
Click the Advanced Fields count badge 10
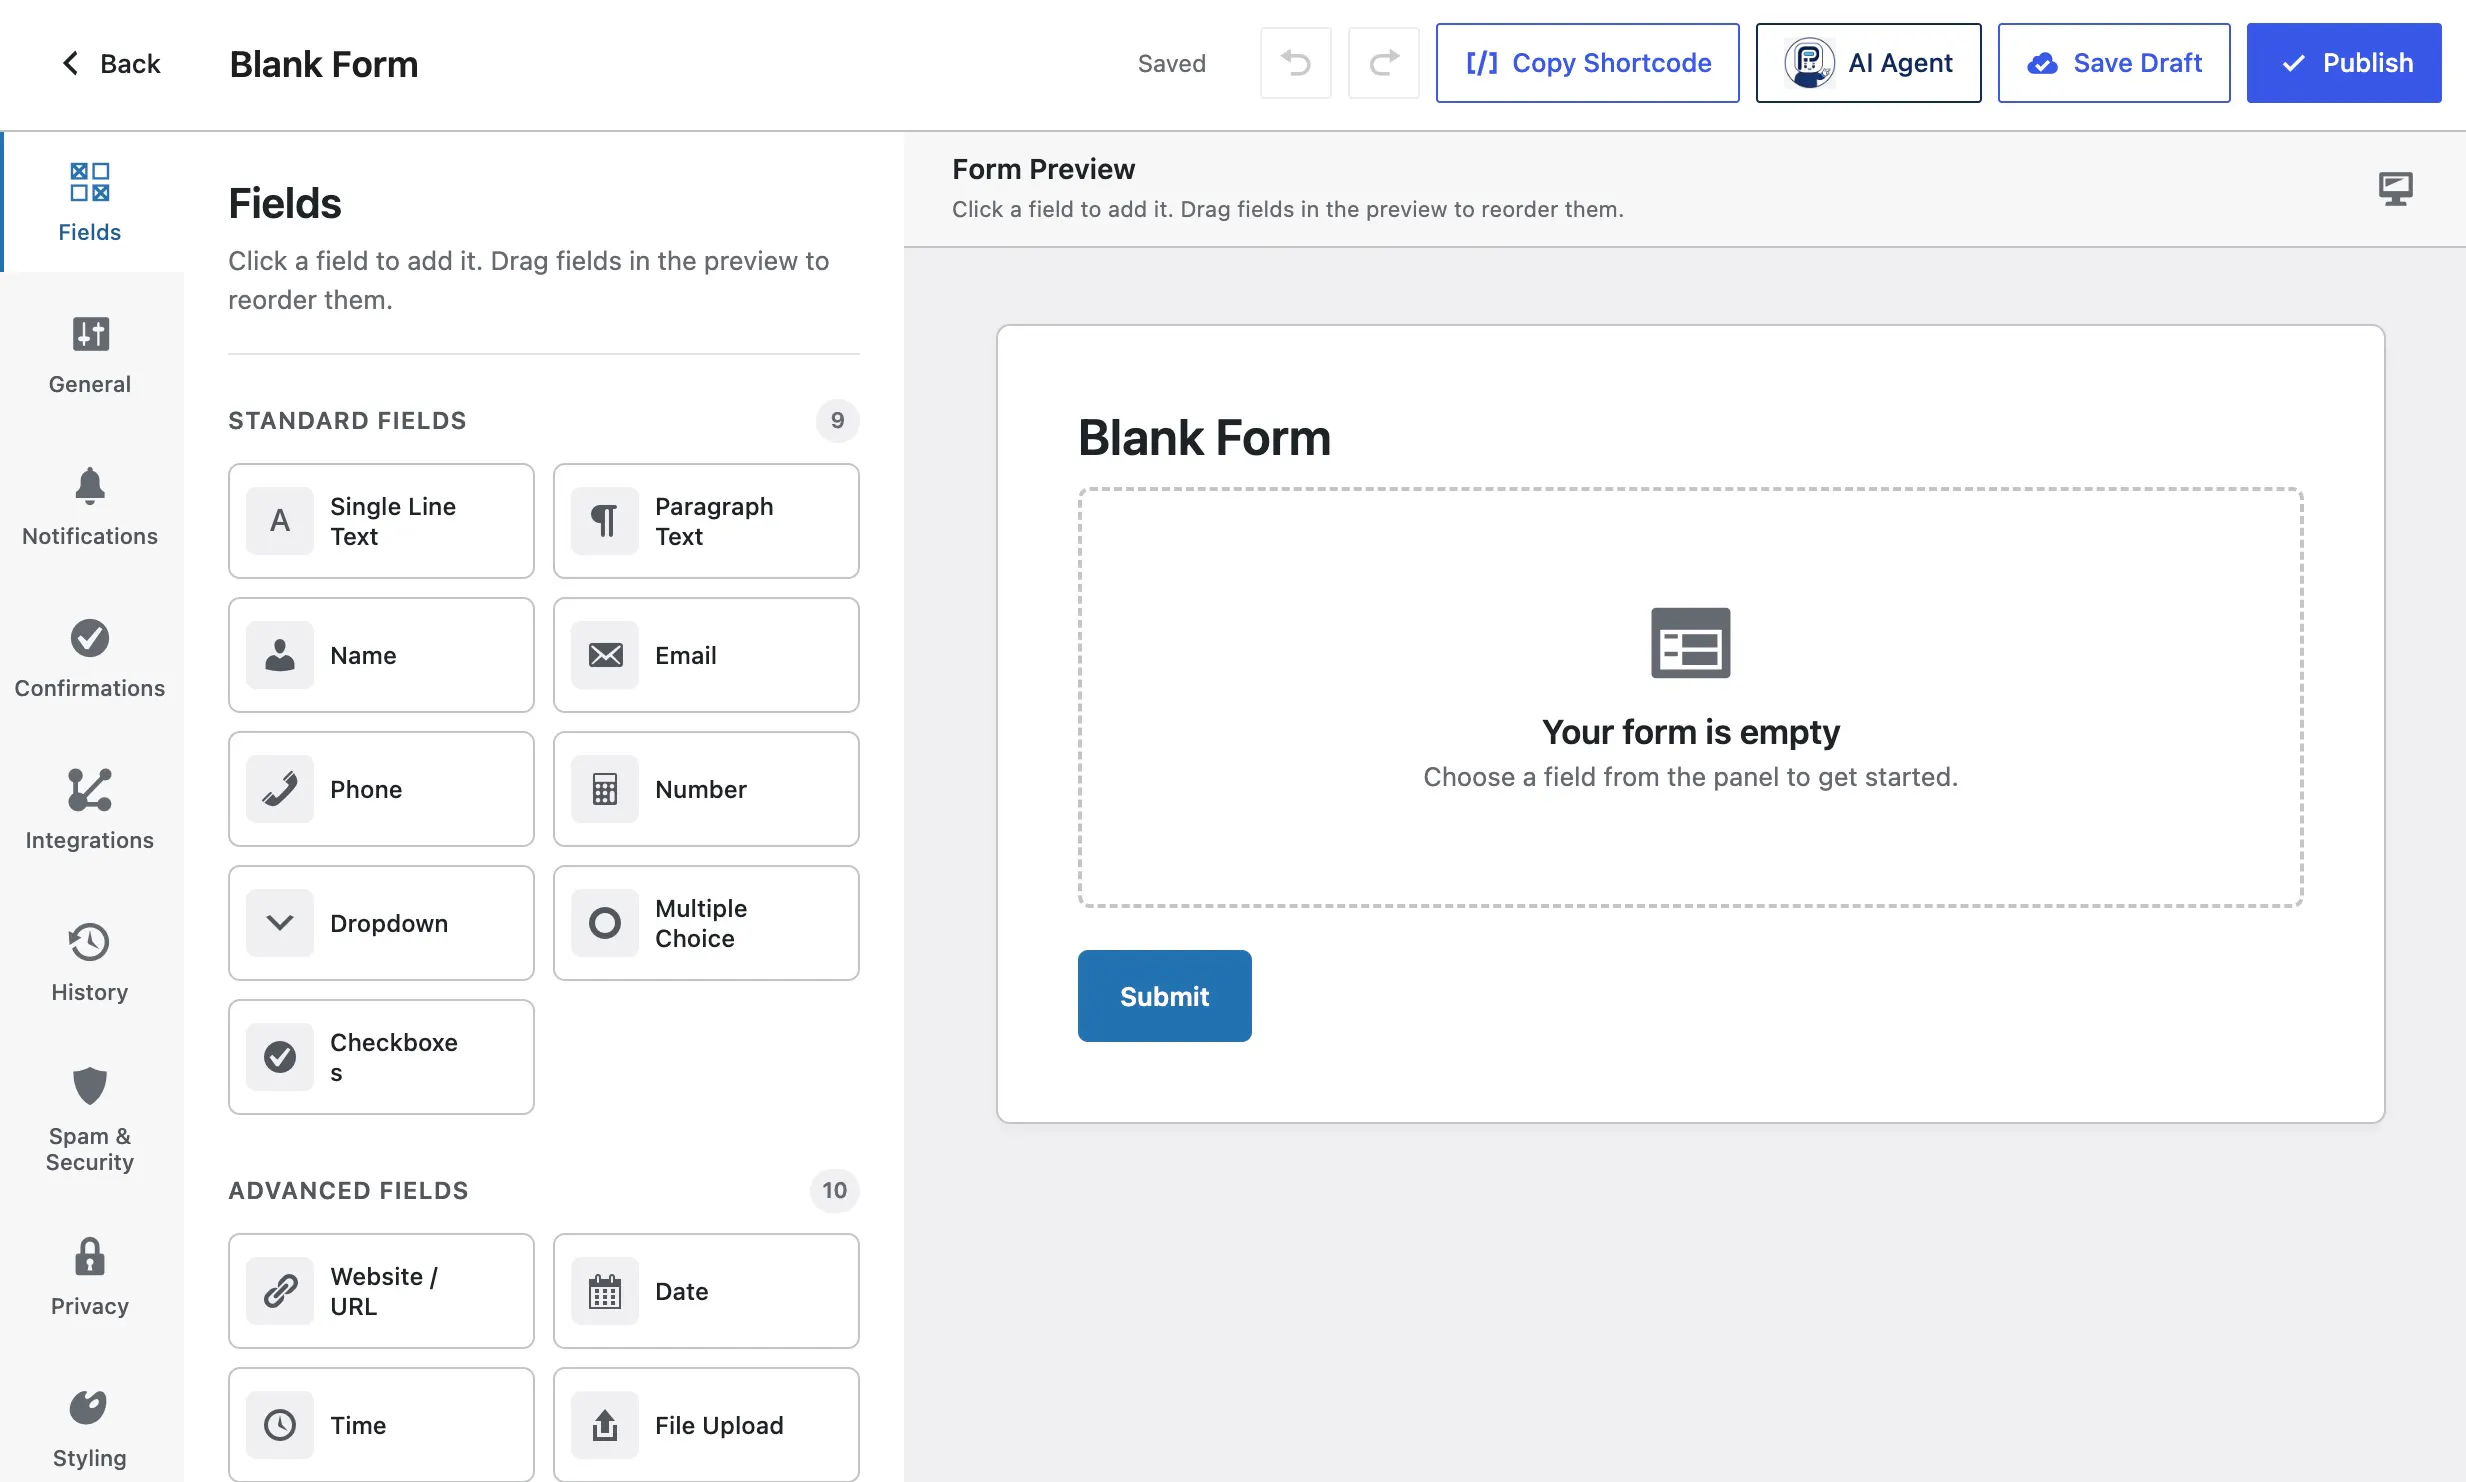[834, 1190]
